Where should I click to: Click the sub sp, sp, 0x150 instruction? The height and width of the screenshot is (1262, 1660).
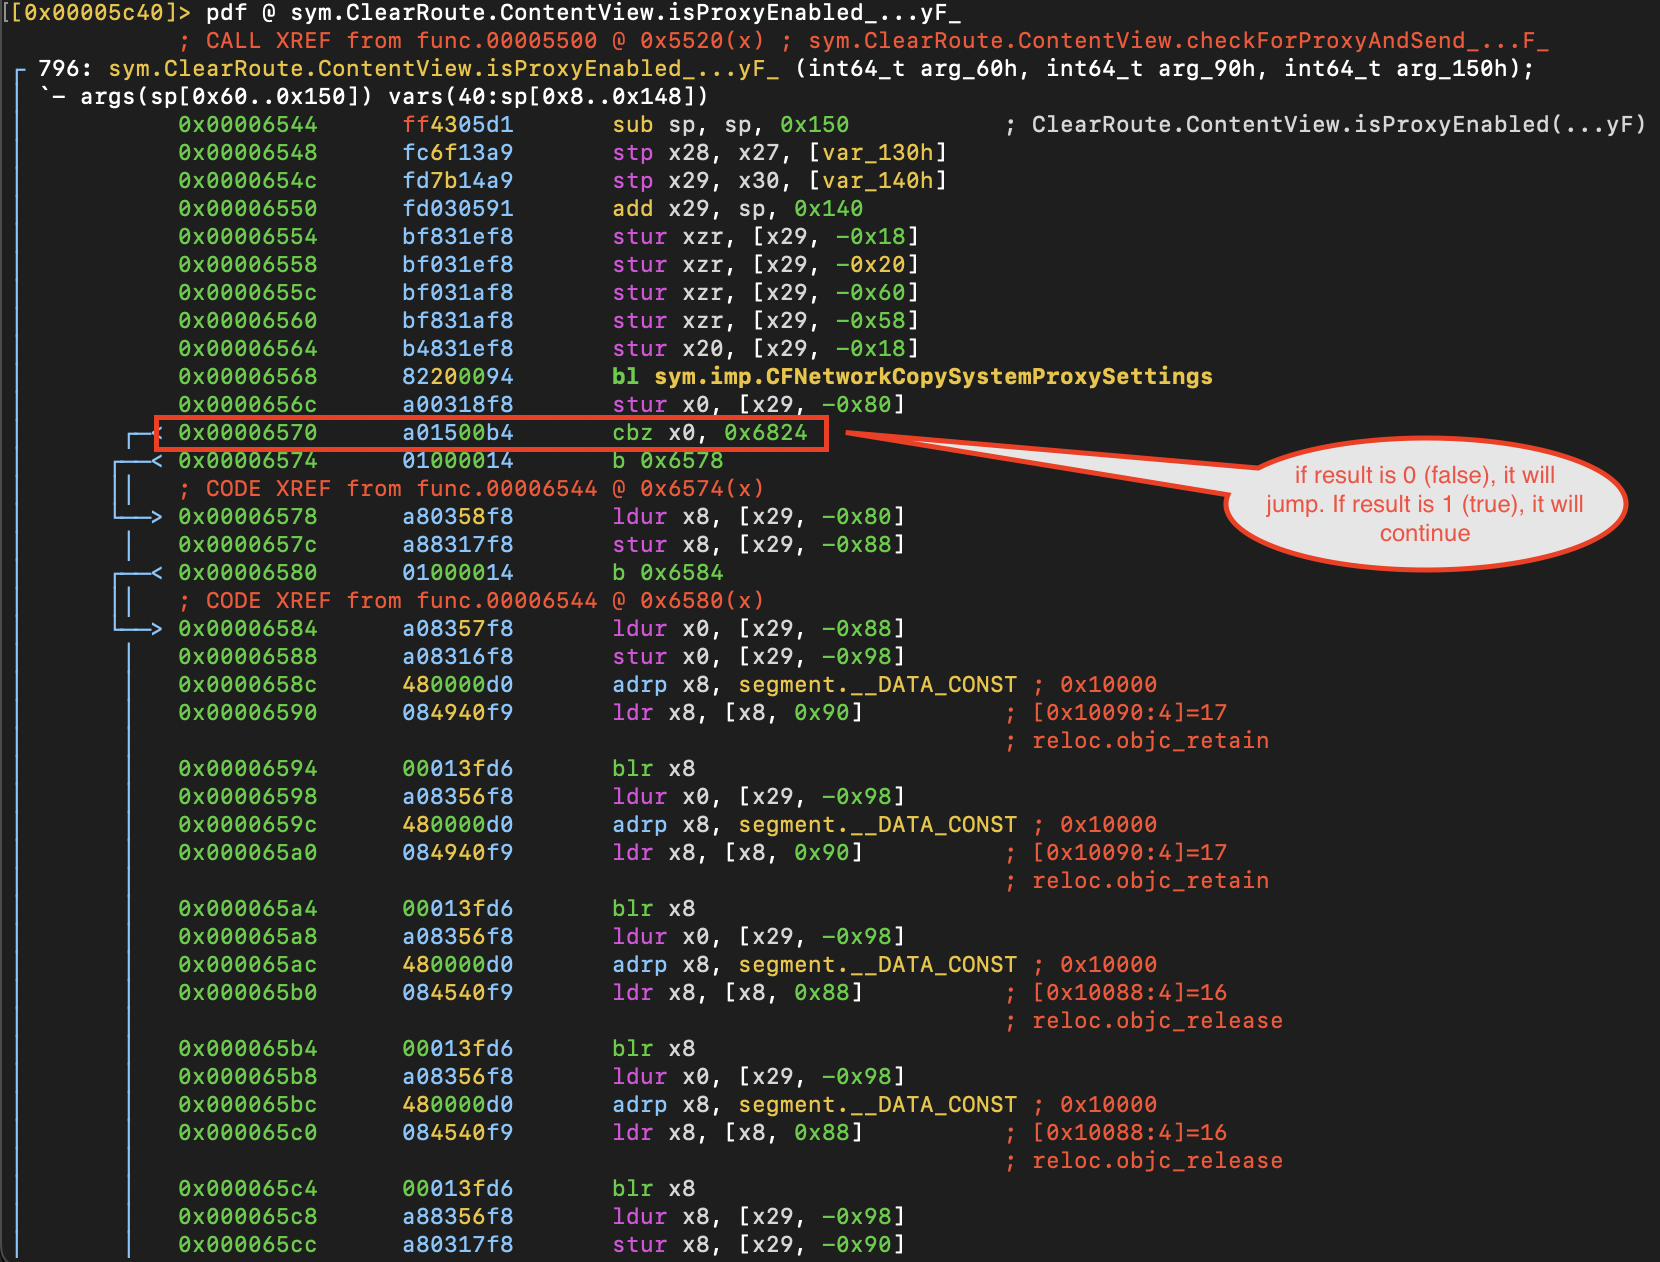730,125
